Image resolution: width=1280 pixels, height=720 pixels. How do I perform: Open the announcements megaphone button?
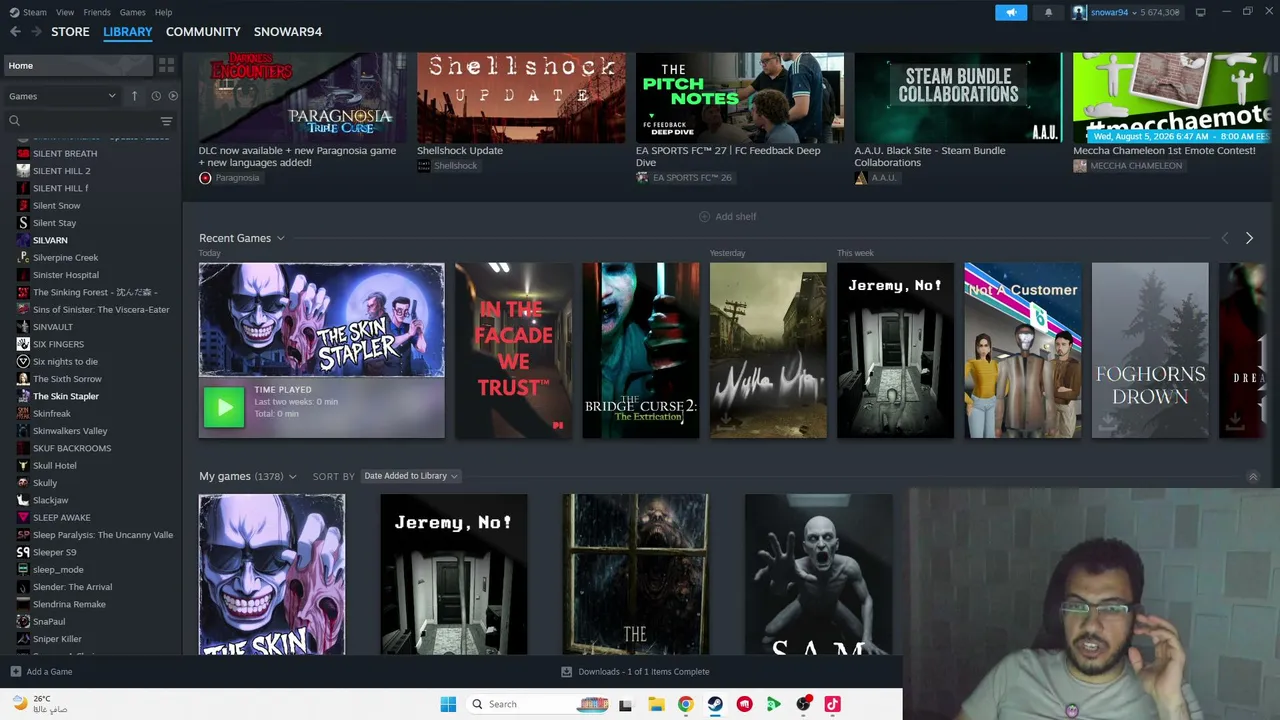click(x=1011, y=12)
